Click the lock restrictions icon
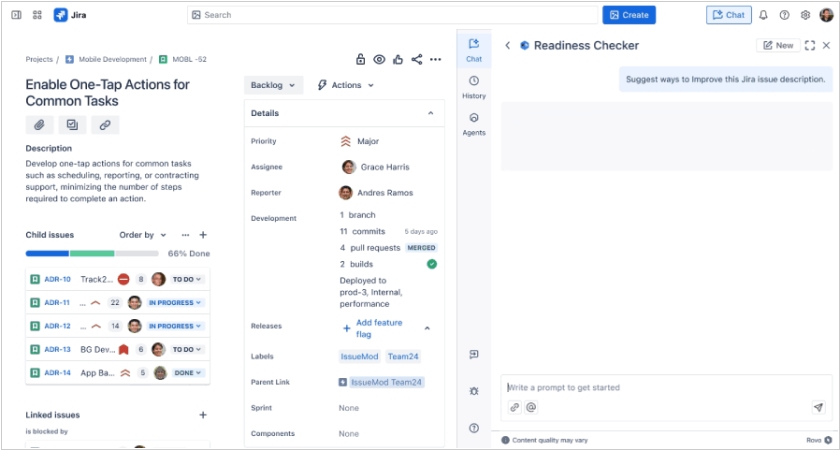The height and width of the screenshot is (450, 840). (x=361, y=60)
